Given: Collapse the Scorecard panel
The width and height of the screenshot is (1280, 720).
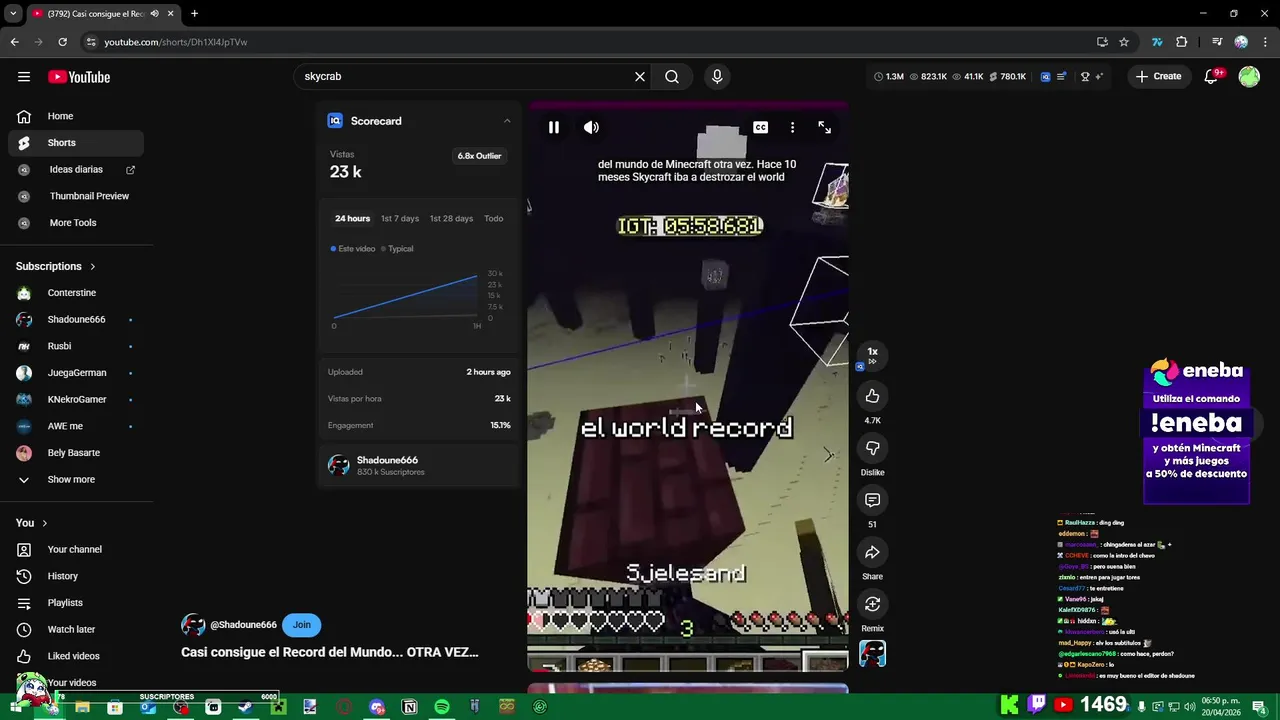Looking at the screenshot, I should [507, 121].
